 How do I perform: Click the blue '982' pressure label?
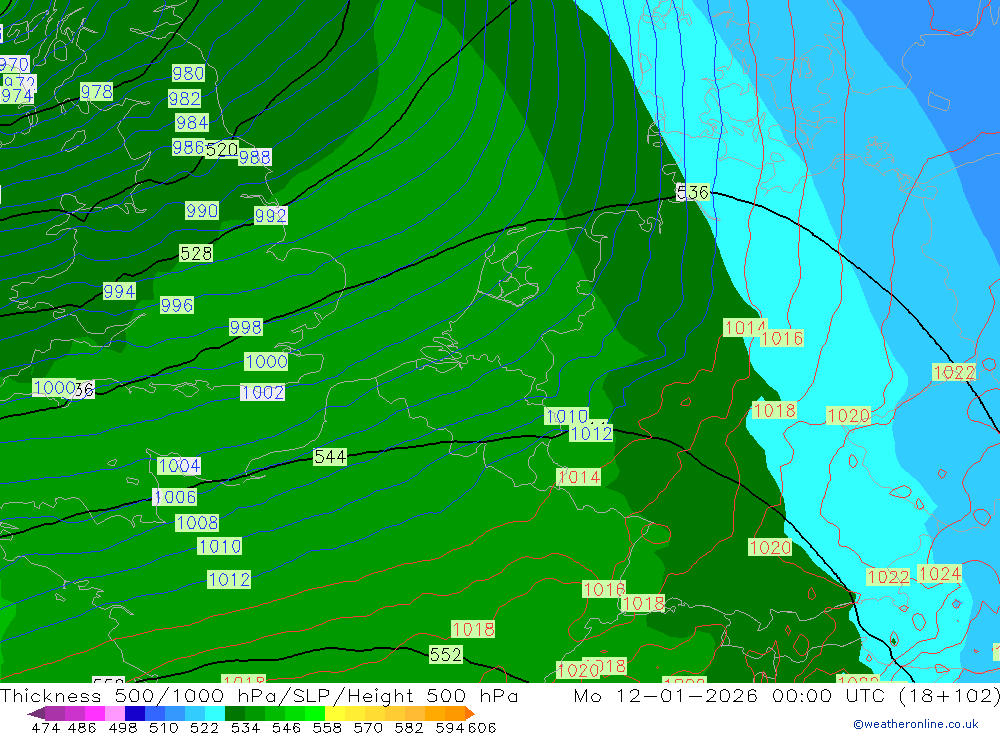pos(184,99)
